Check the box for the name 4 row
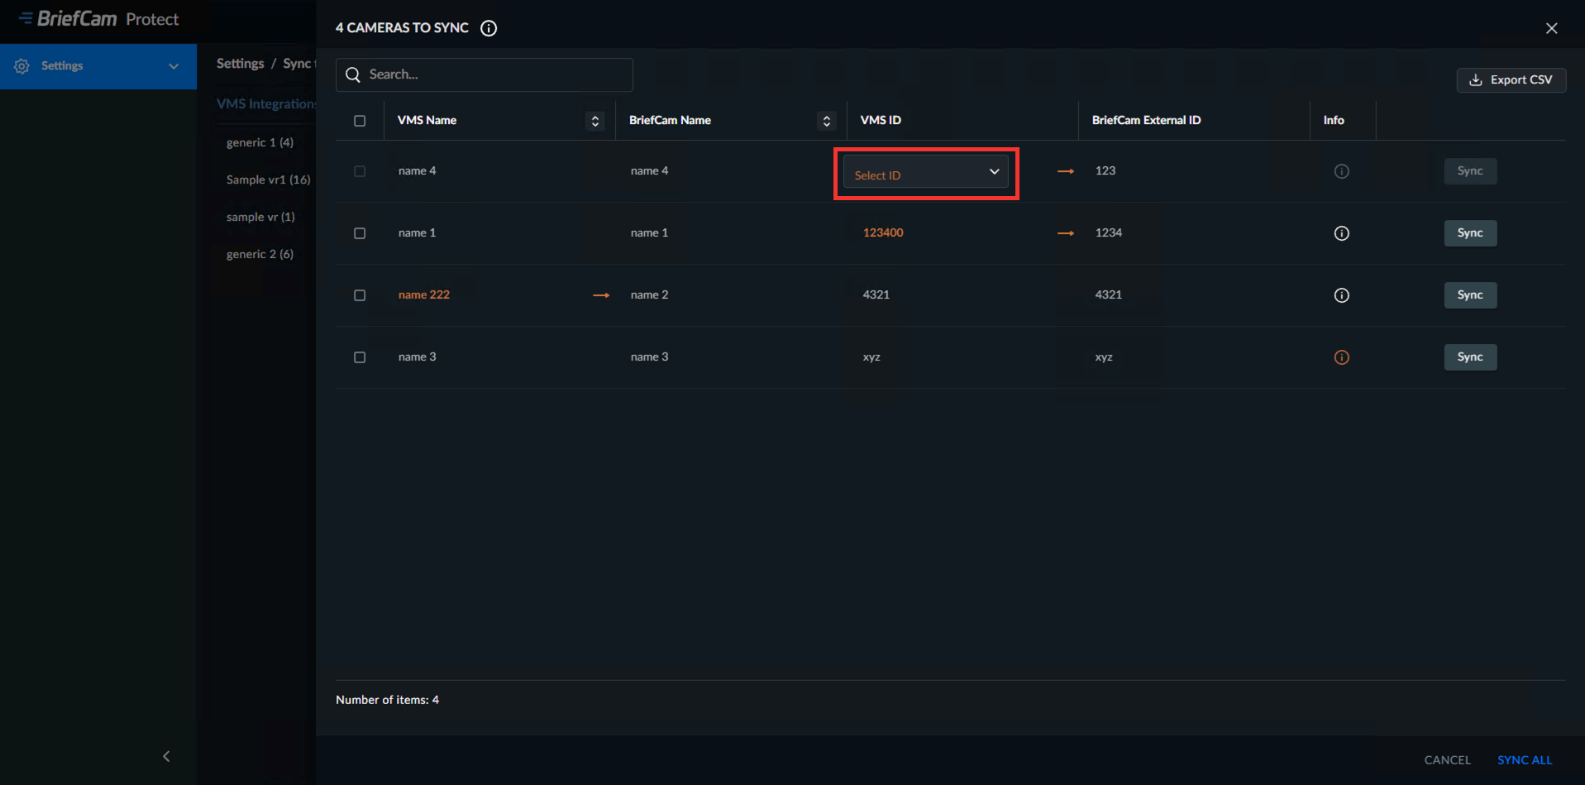 [x=360, y=171]
